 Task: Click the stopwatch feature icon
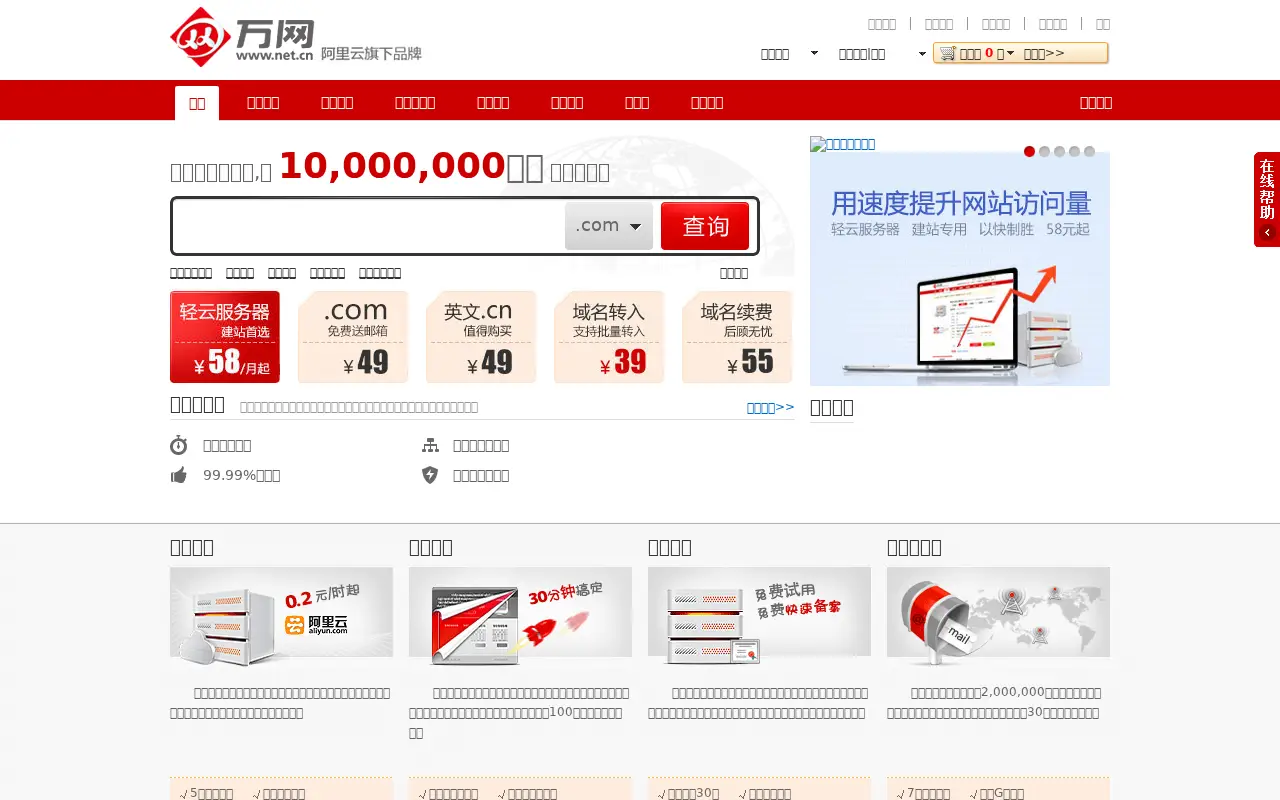179,445
